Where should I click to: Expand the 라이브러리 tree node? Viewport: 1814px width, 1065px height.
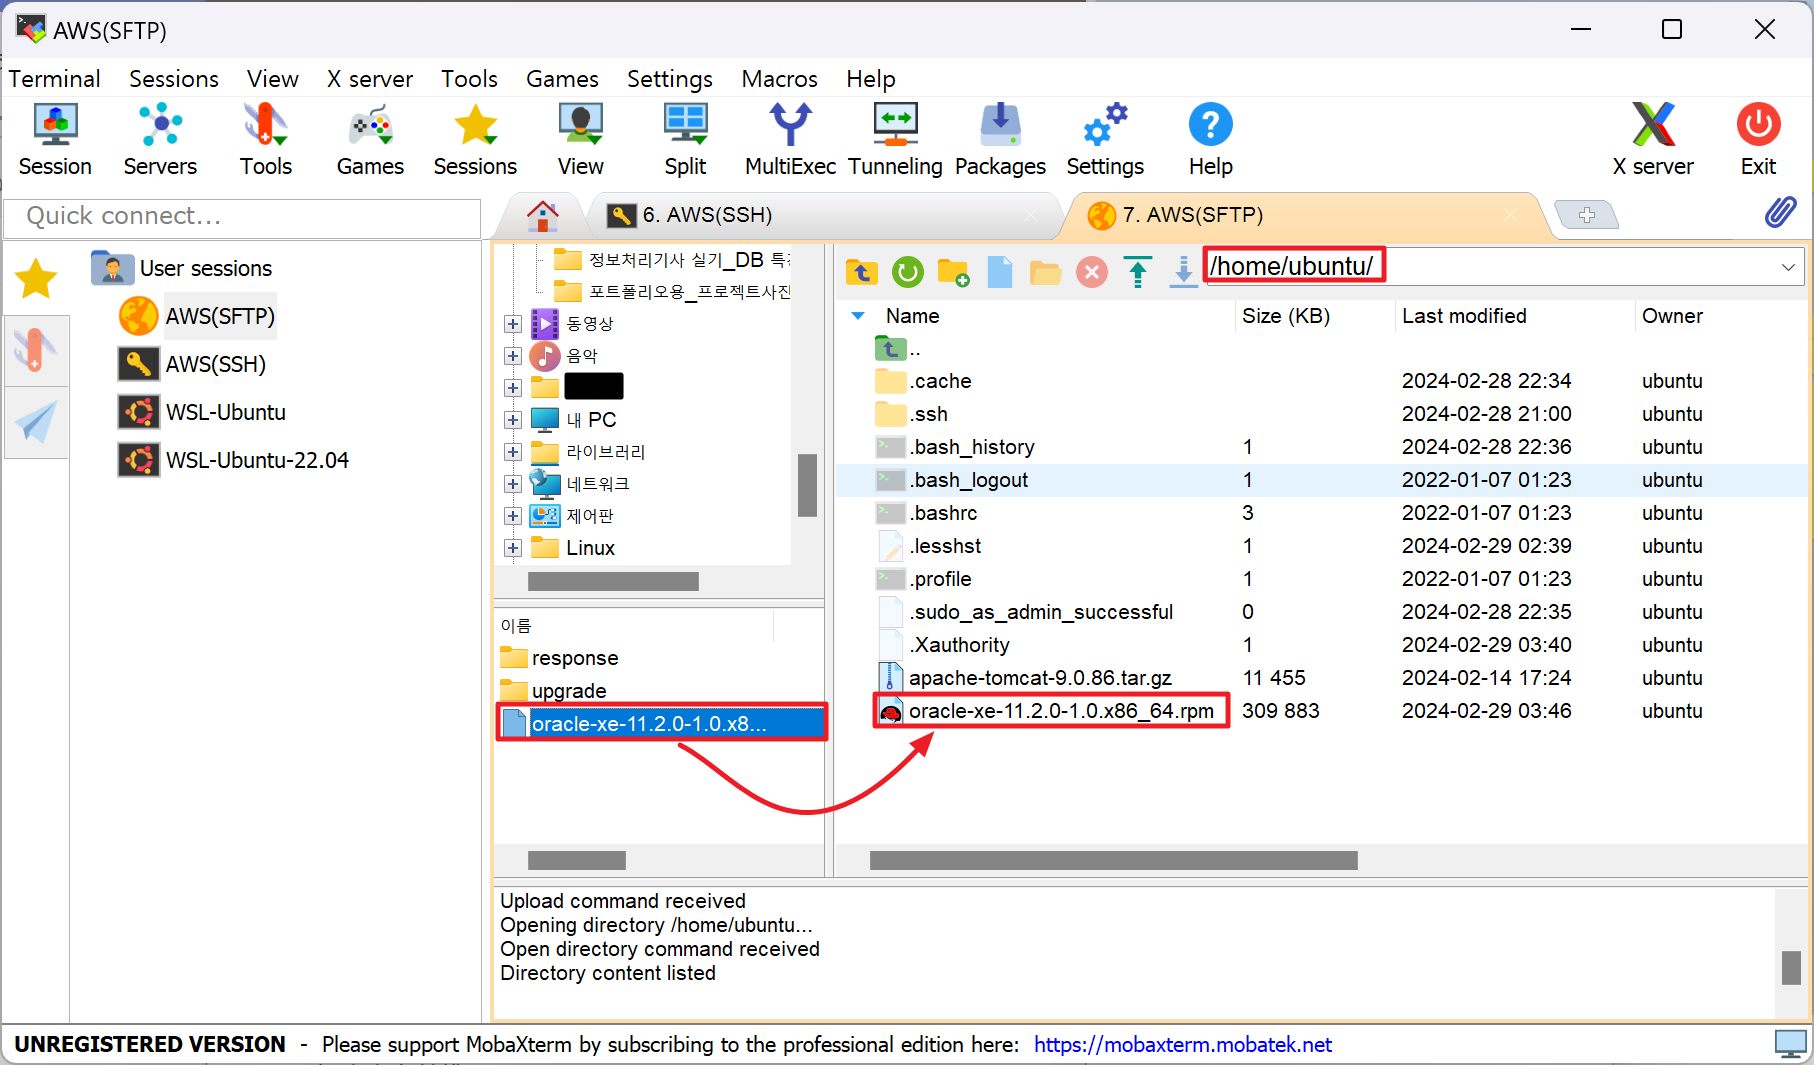coord(513,452)
